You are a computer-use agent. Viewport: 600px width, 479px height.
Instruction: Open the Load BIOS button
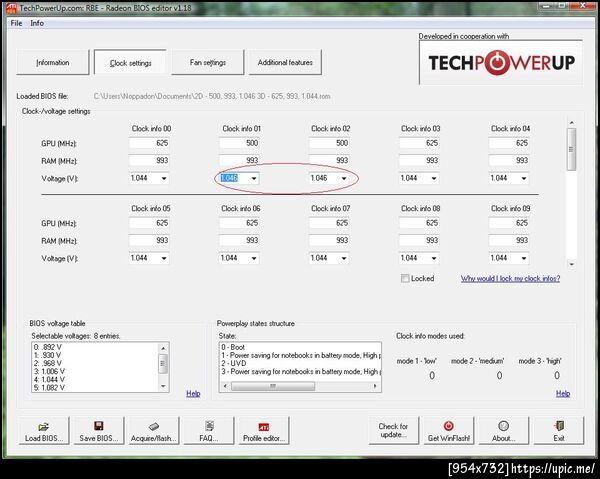pyautogui.click(x=44, y=430)
